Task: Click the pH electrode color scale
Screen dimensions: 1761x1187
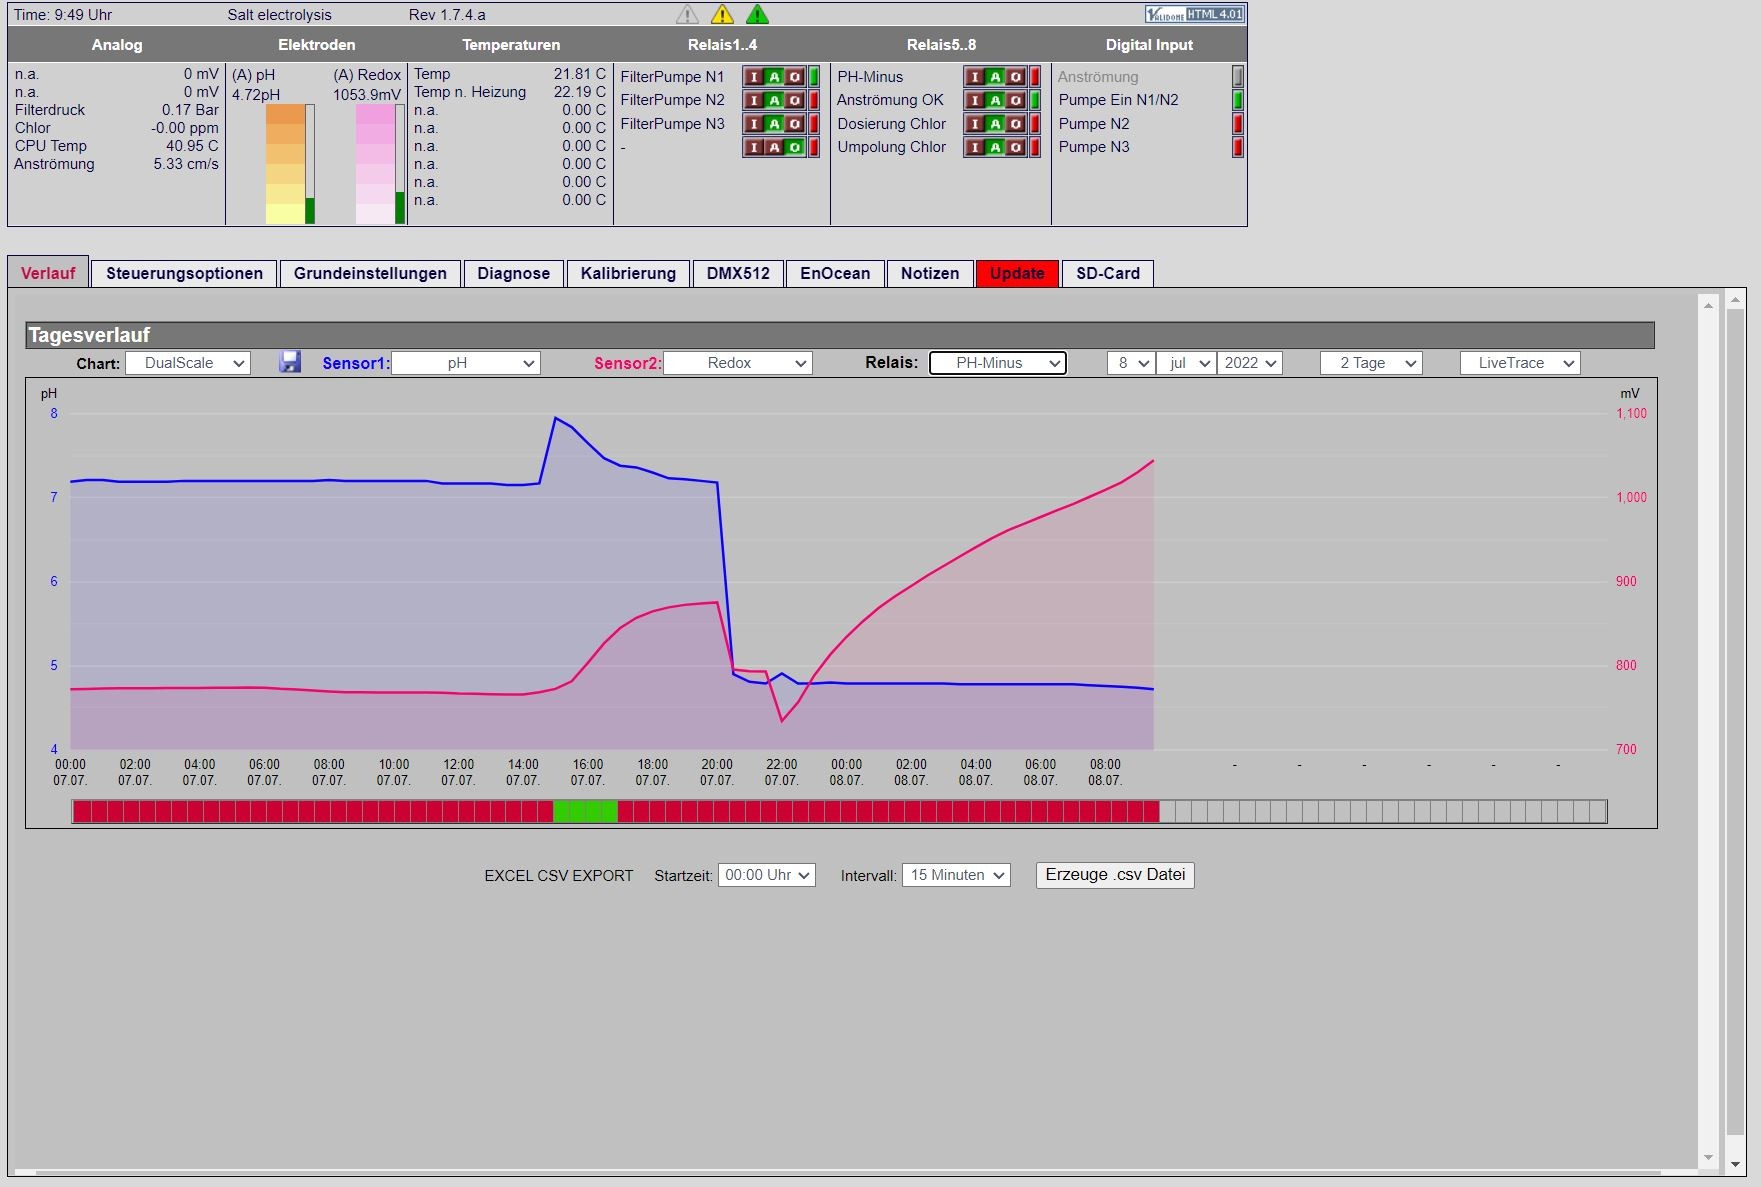Action: point(285,164)
